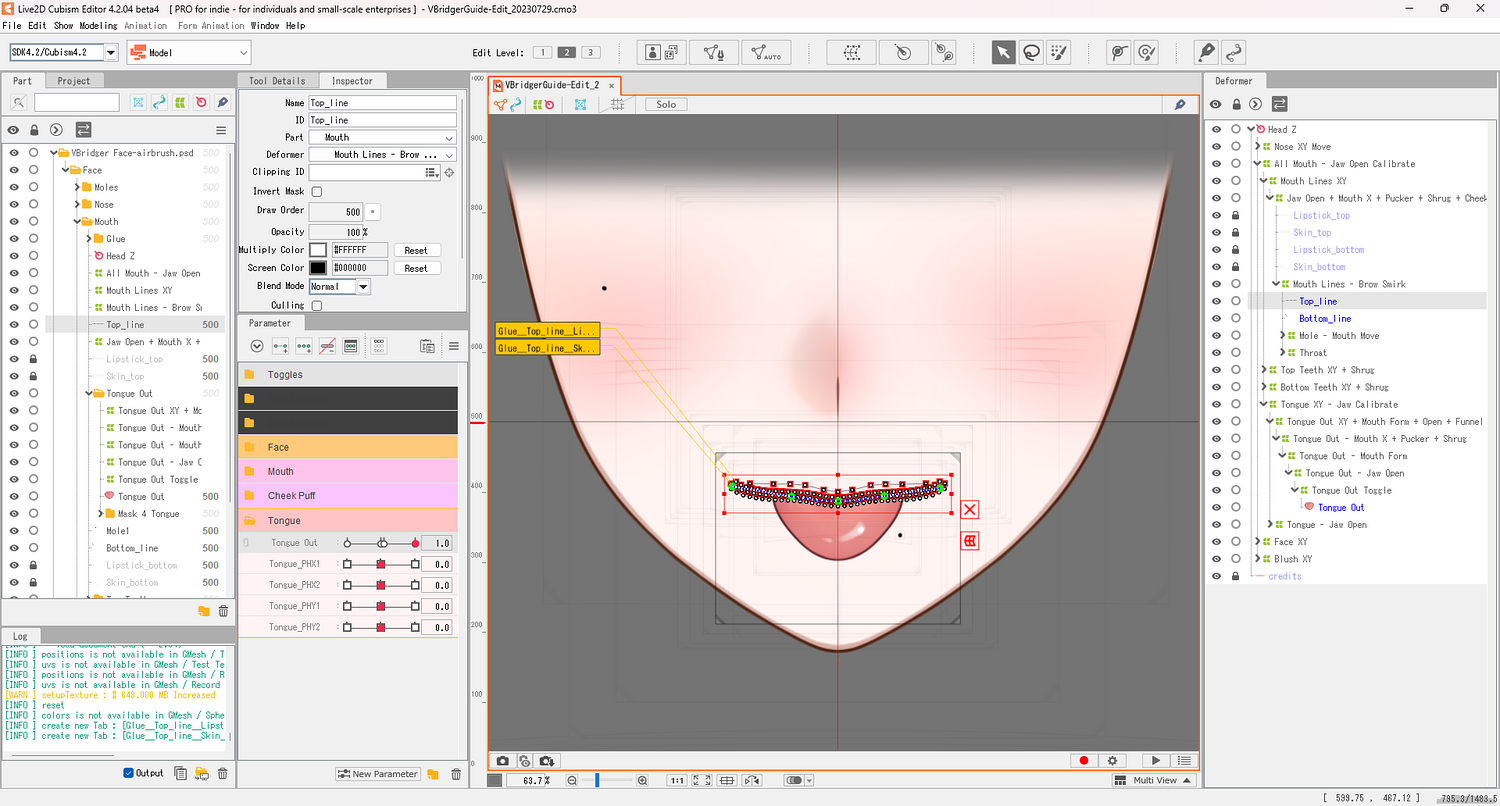Click the New Parameter button
The image size is (1500, 806).
(x=378, y=774)
